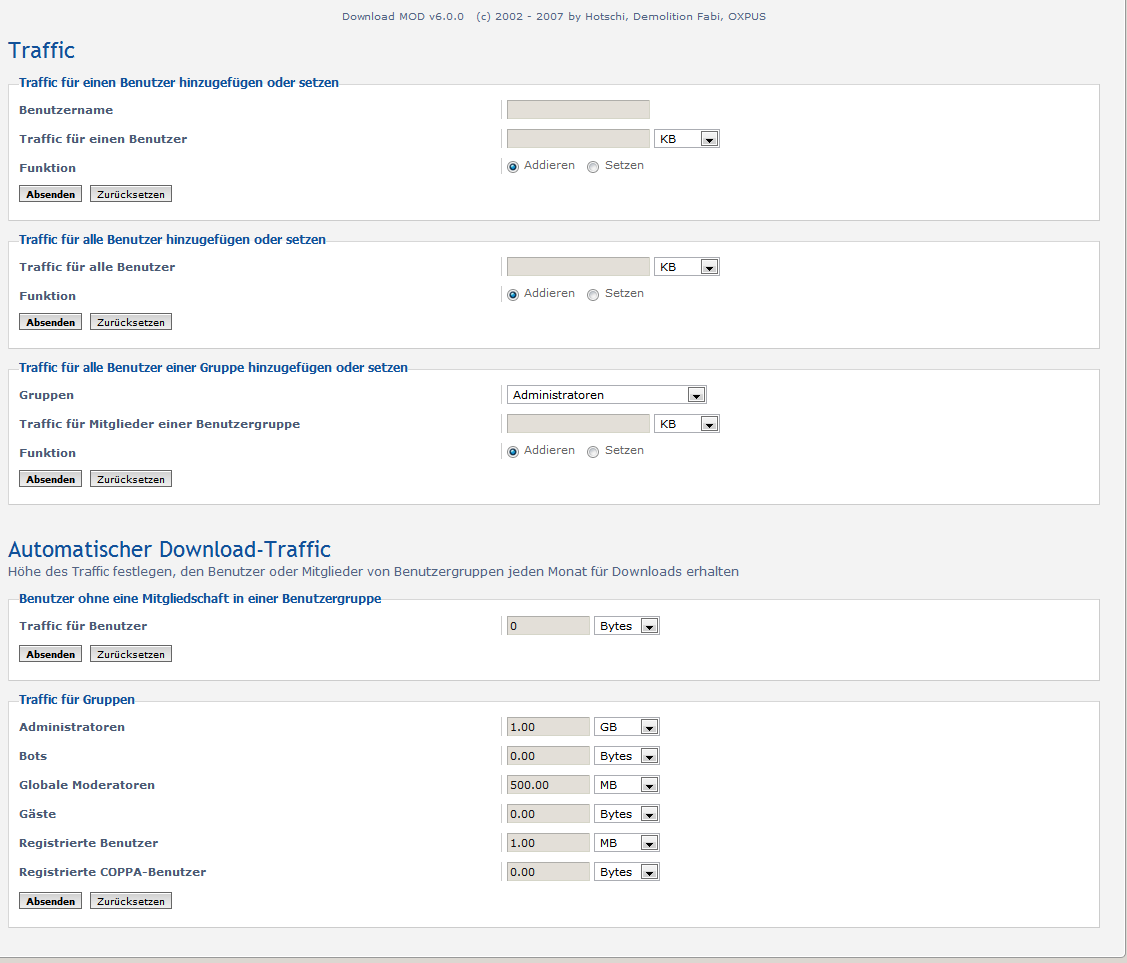Focus the Gäste traffic amount field
This screenshot has width=1127, height=963.
tap(548, 814)
